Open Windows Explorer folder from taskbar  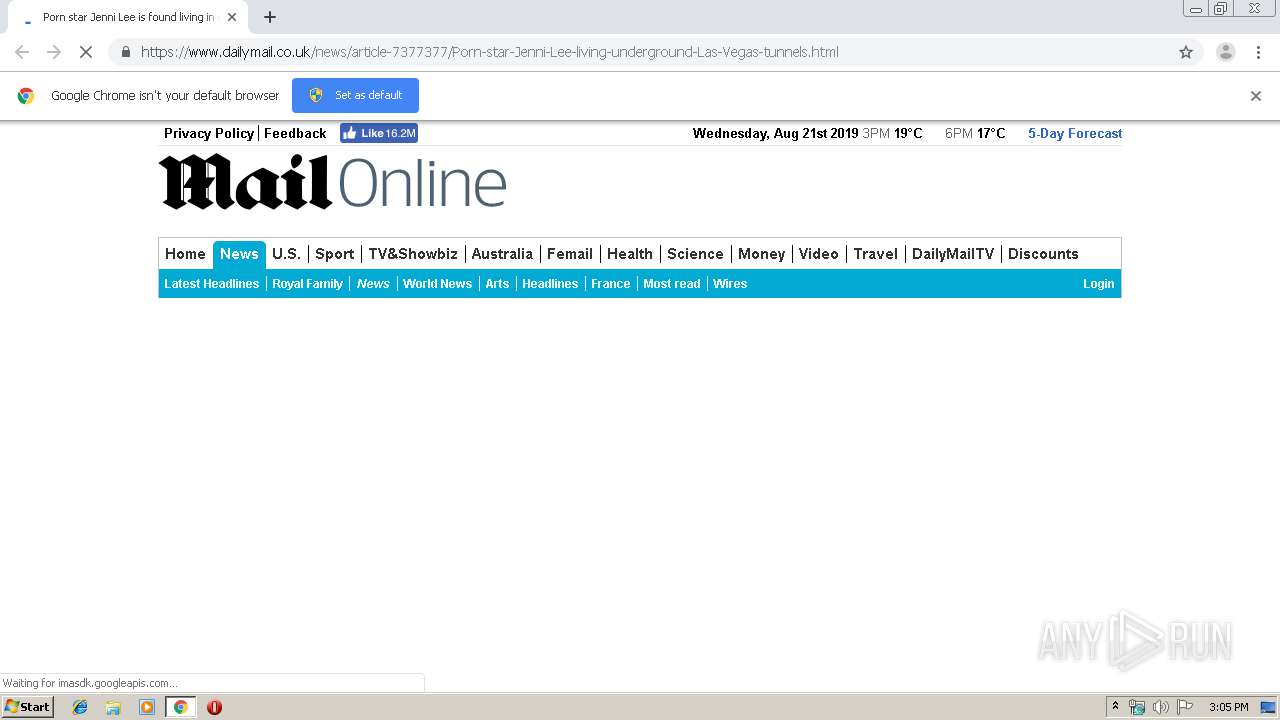click(x=113, y=707)
